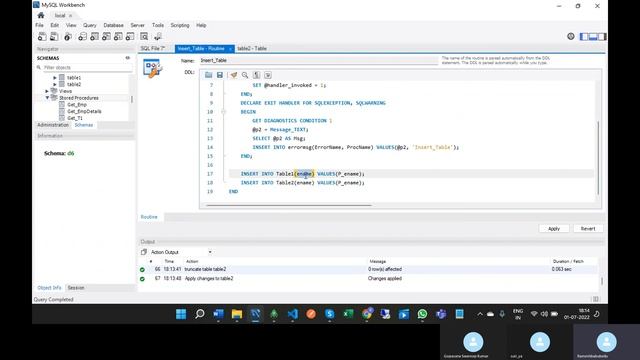
Task: Create a new table toolbar icon
Action: [x=94, y=37]
